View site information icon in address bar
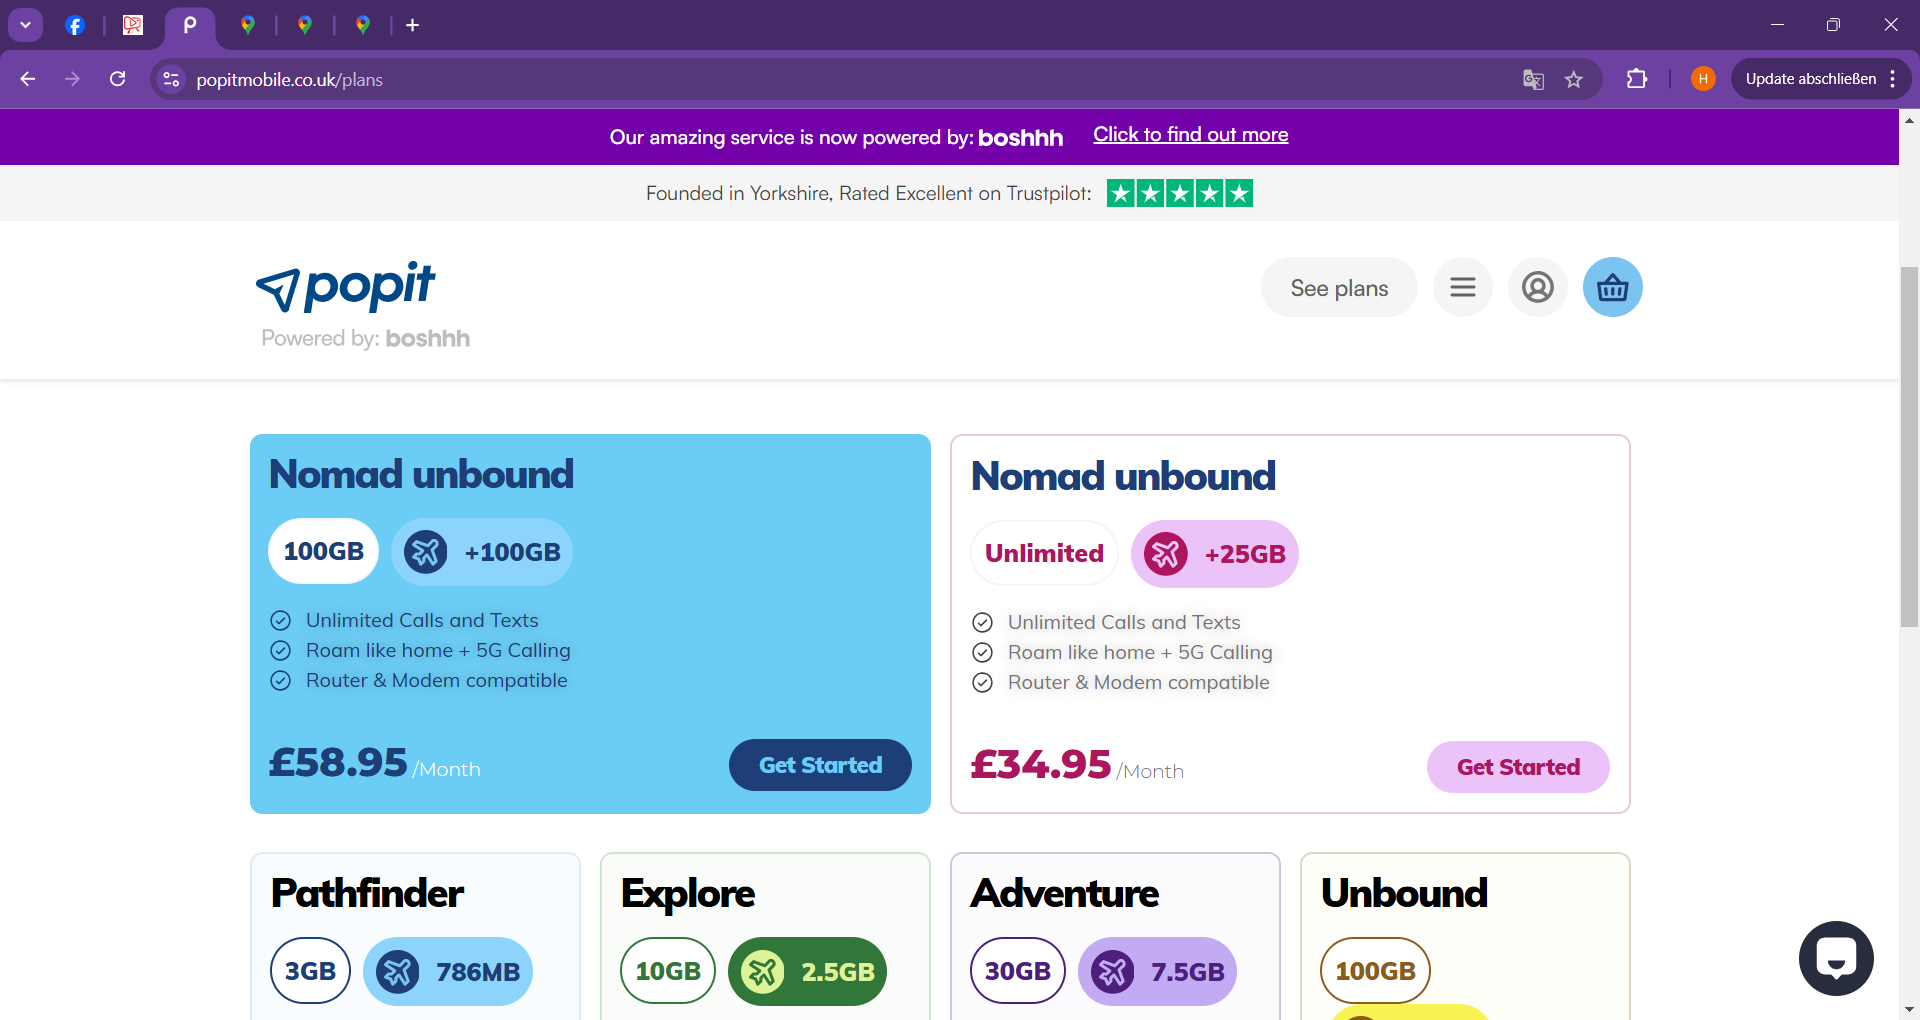The height and width of the screenshot is (1020, 1920). (x=172, y=79)
